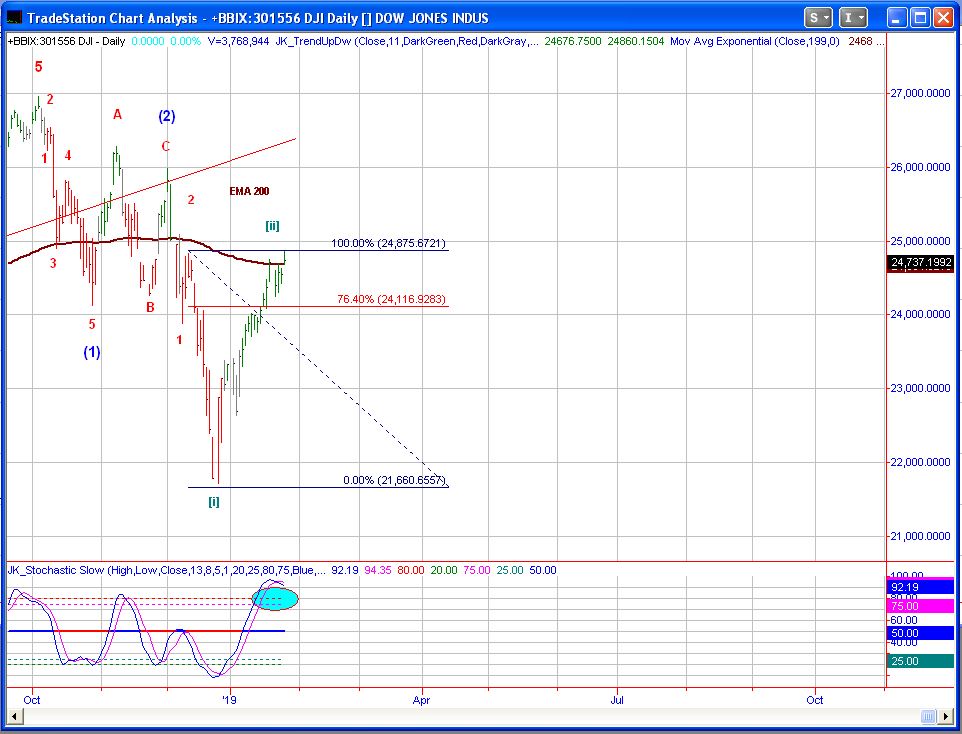Select the blue "(1)" wave label
This screenshot has width=962, height=734.
pos(92,352)
